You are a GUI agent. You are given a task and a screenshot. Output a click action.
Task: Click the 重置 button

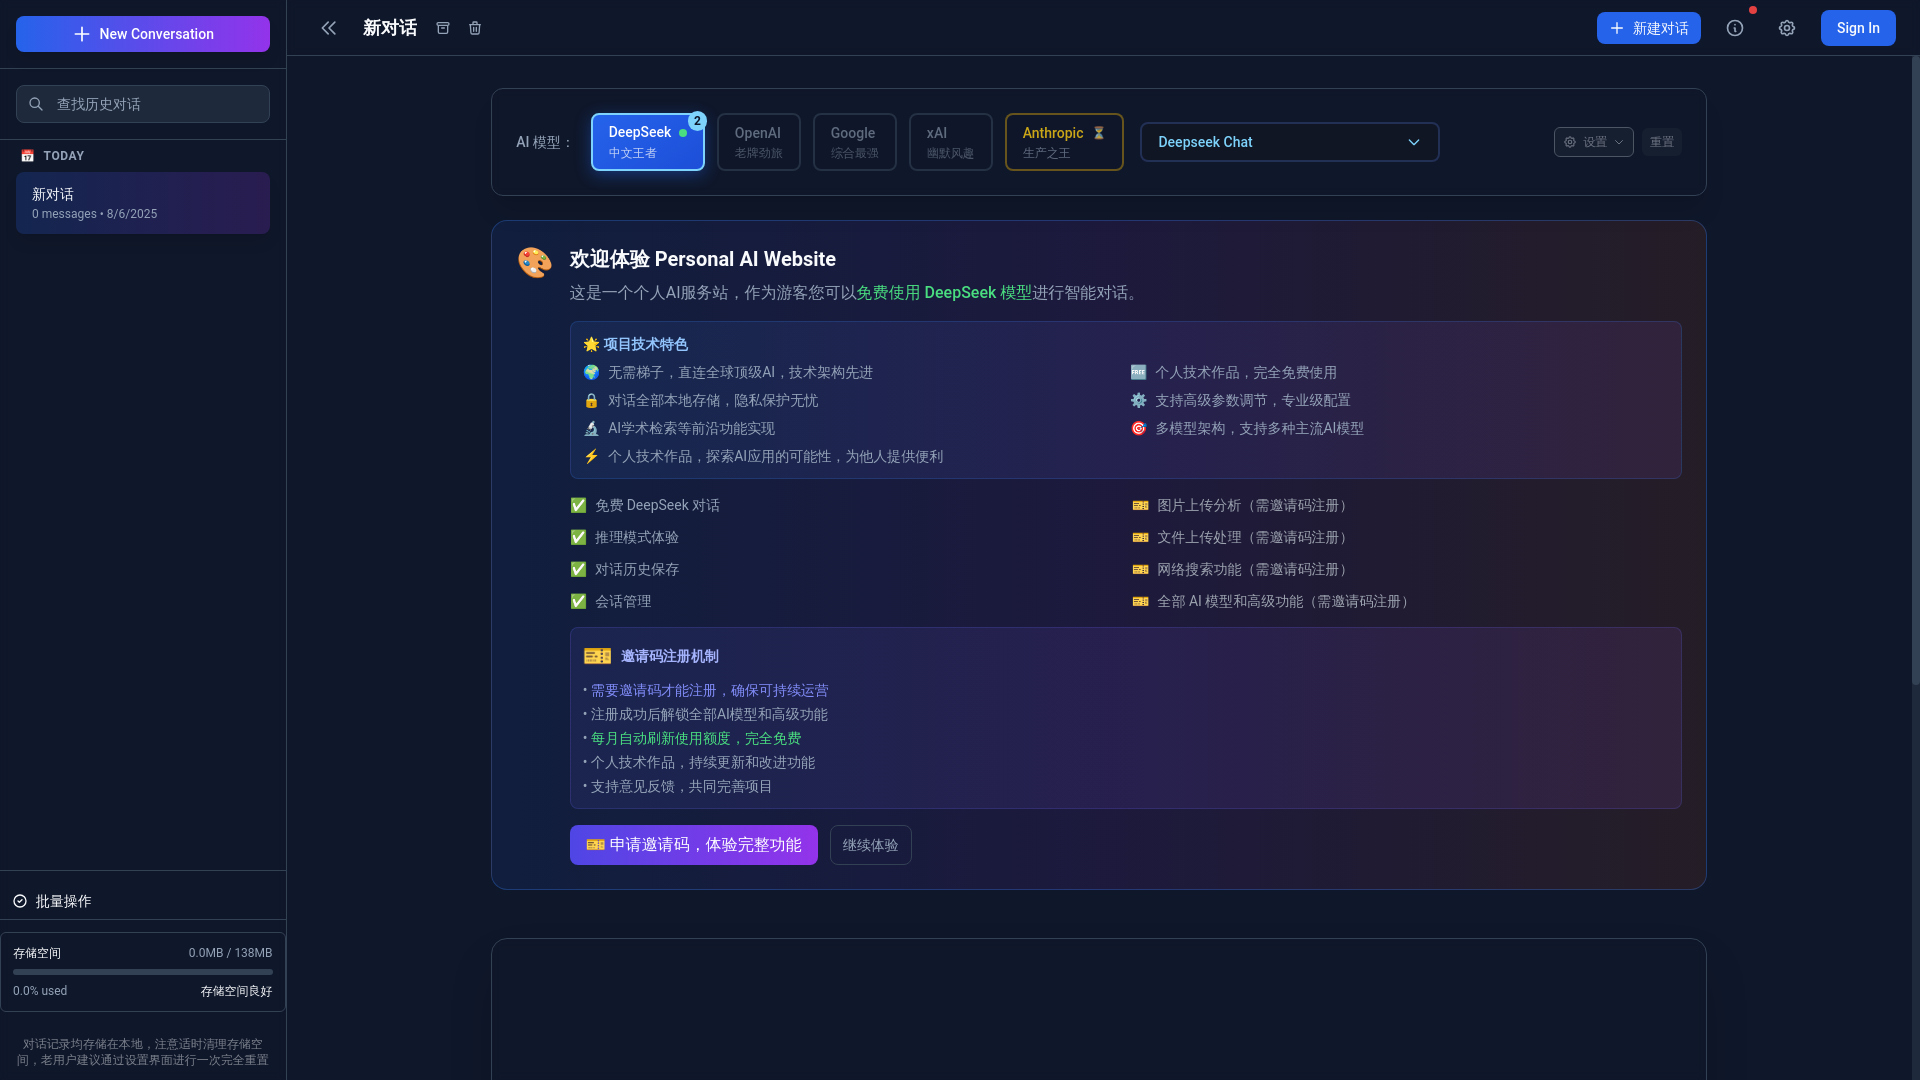tap(1661, 142)
